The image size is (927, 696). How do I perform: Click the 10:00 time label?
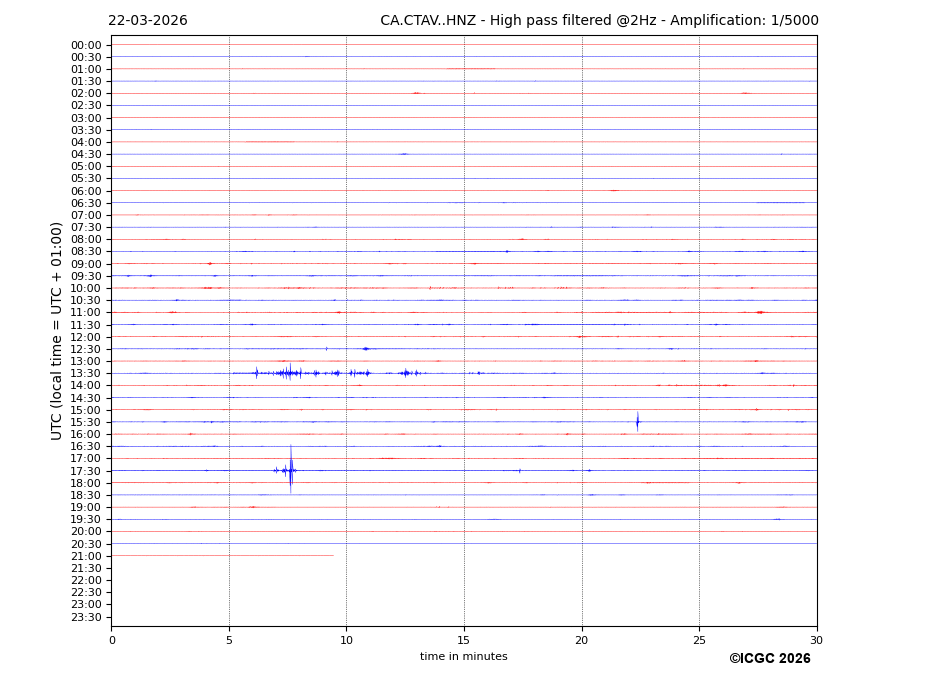86,288
